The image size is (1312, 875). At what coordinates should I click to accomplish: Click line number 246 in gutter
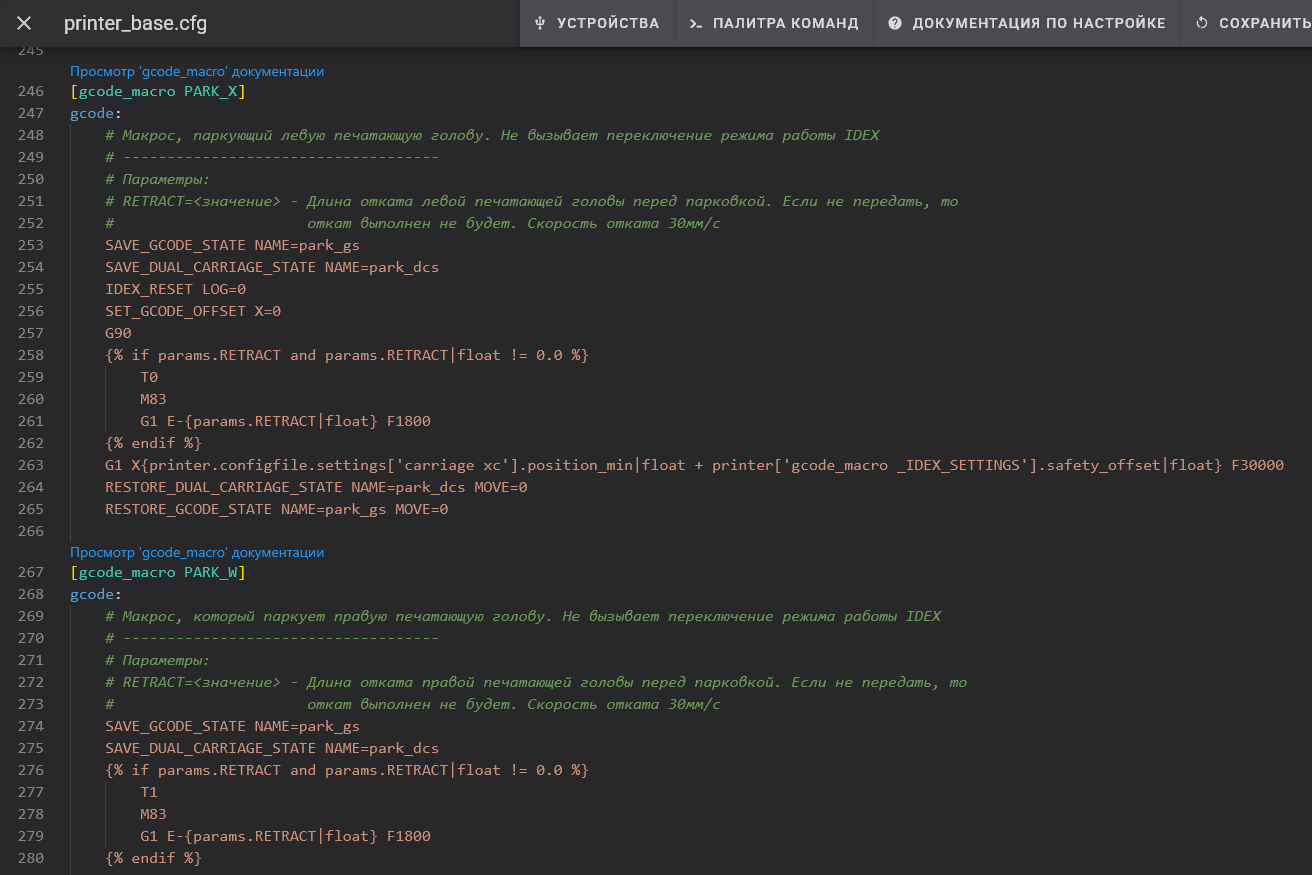click(x=31, y=91)
